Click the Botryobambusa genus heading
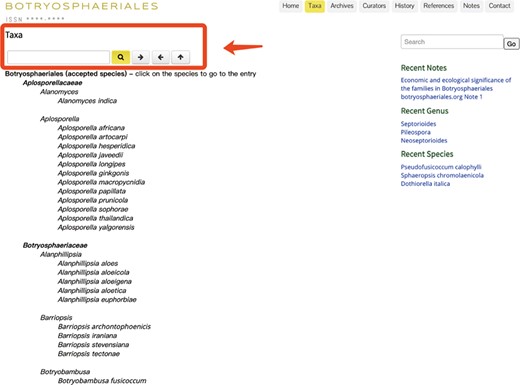Image resolution: width=520 pixels, height=385 pixels. coord(65,372)
